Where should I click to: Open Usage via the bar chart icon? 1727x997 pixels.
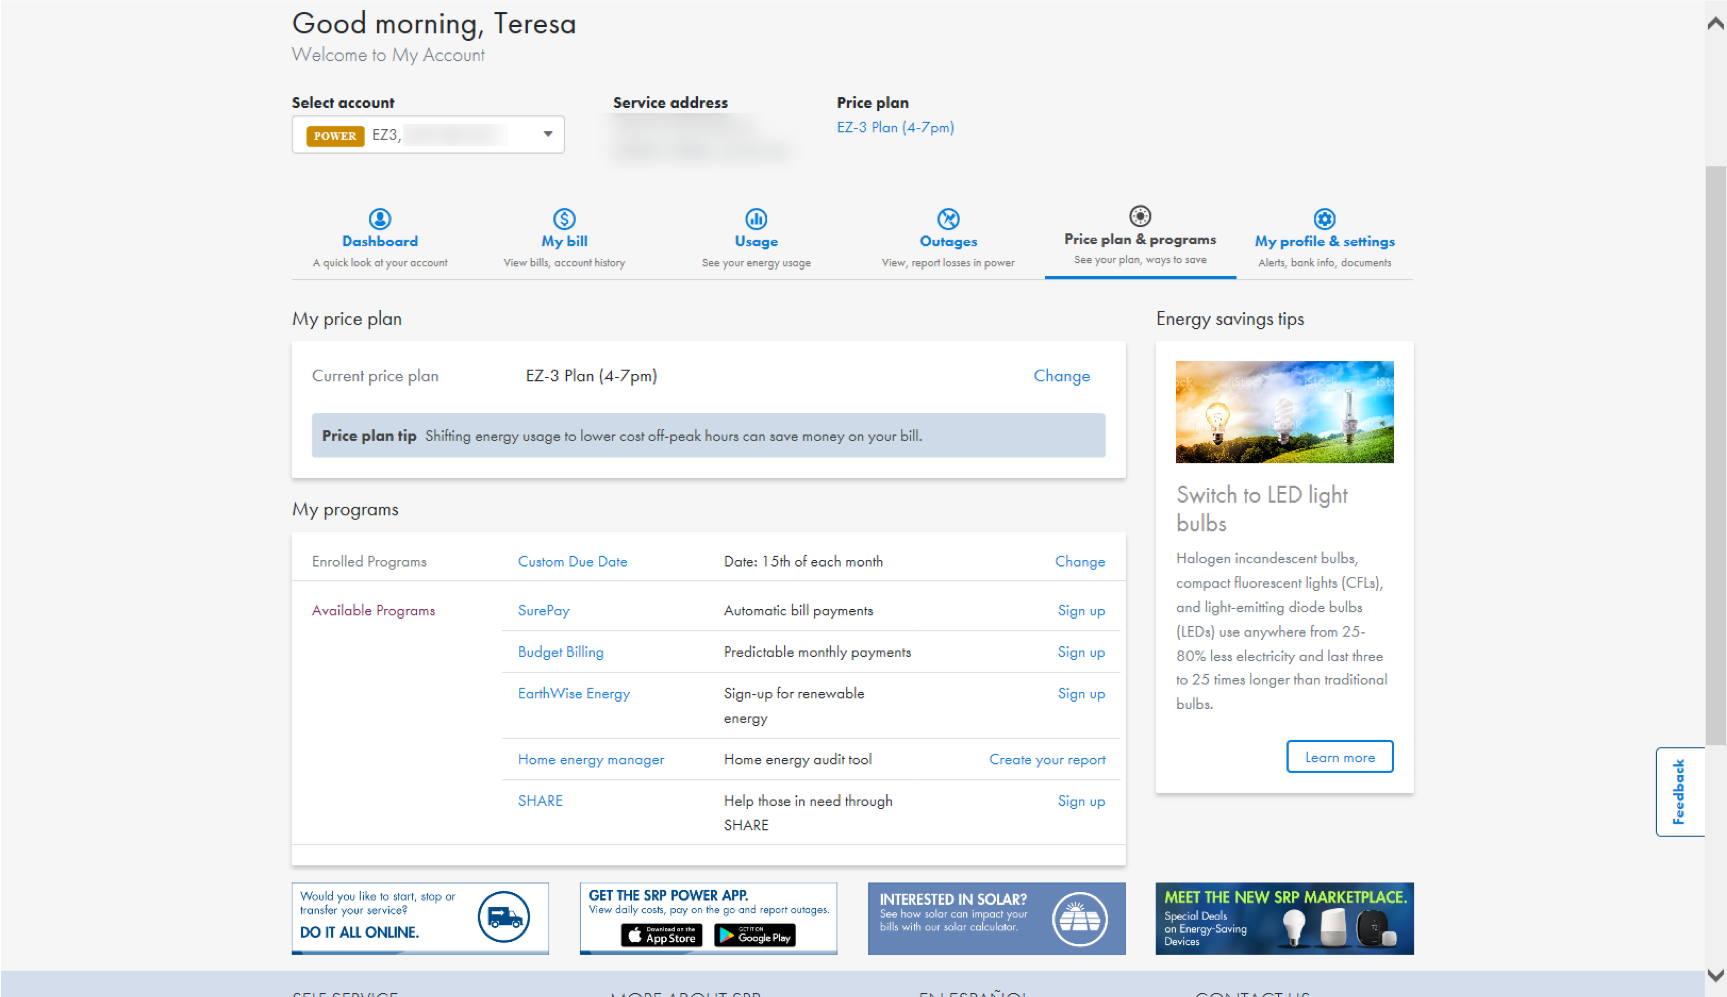coord(755,218)
